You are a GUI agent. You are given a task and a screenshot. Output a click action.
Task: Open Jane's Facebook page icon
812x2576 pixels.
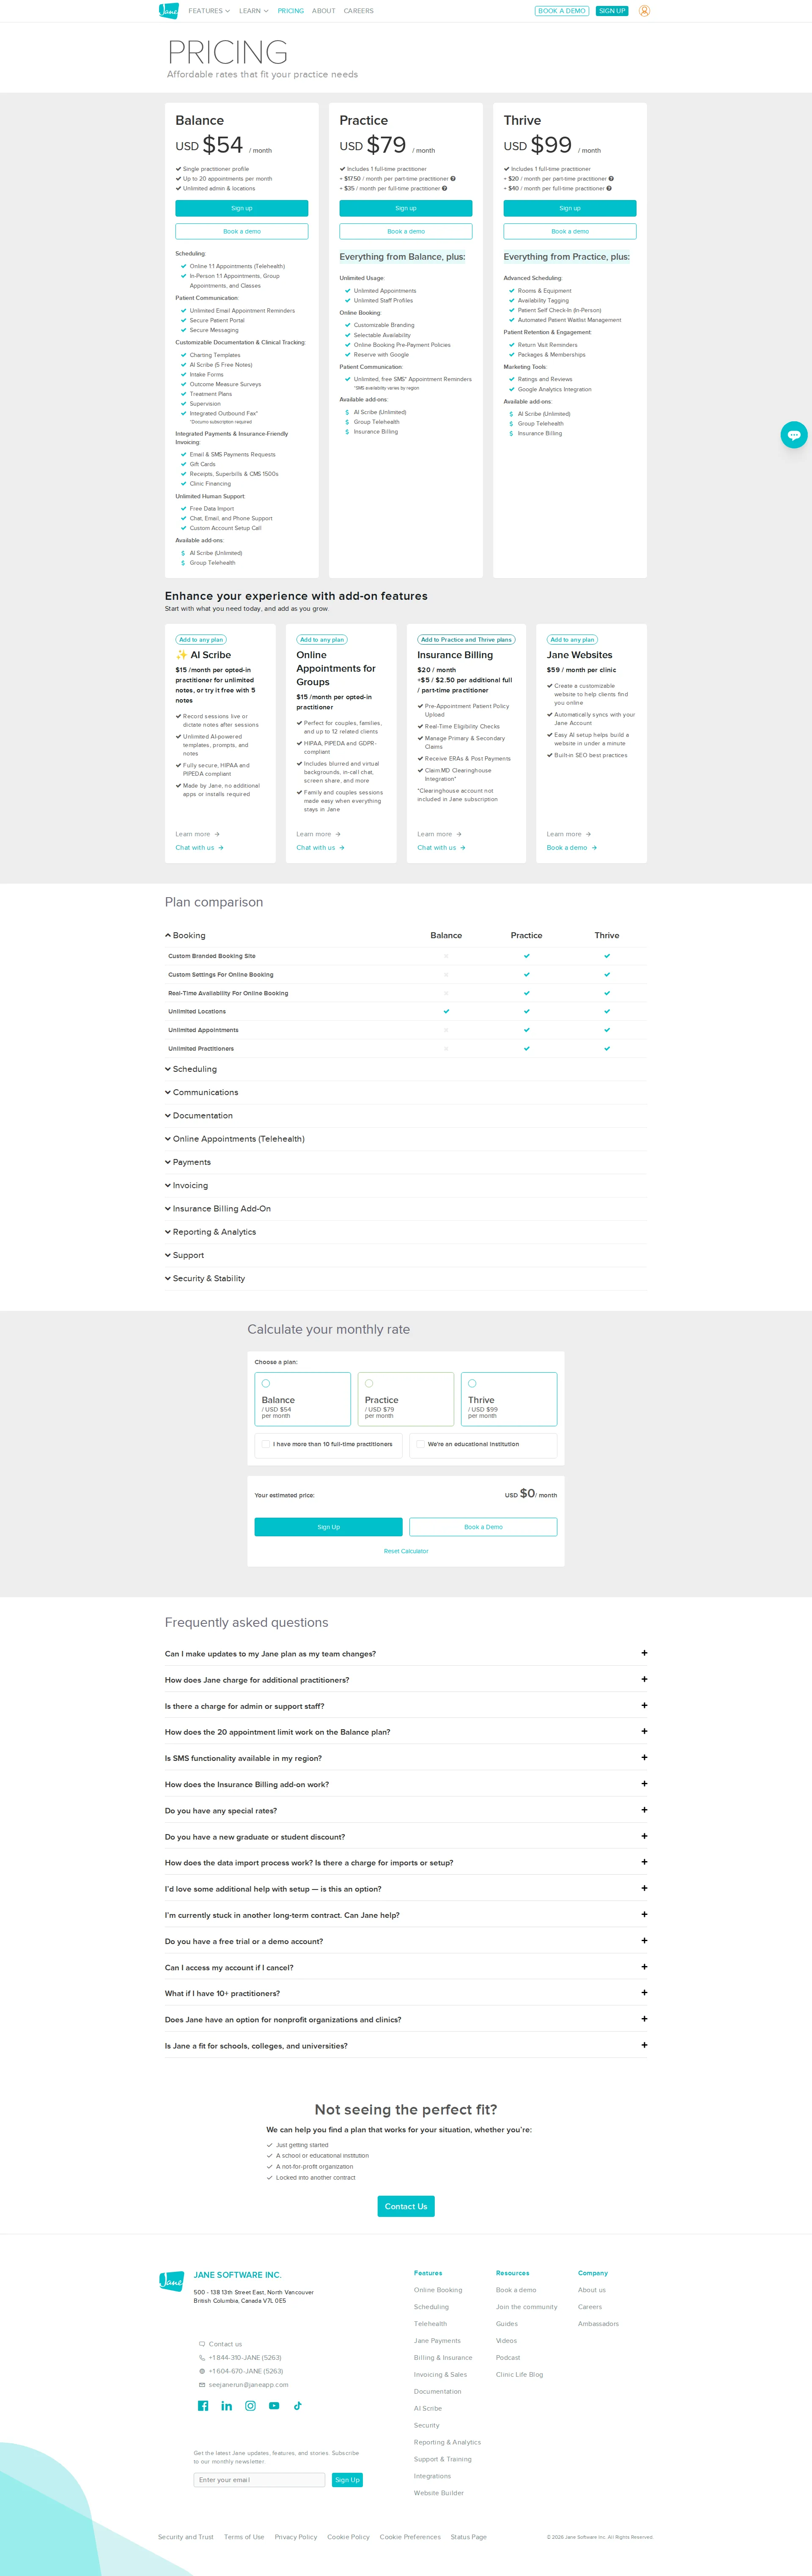tap(203, 2406)
